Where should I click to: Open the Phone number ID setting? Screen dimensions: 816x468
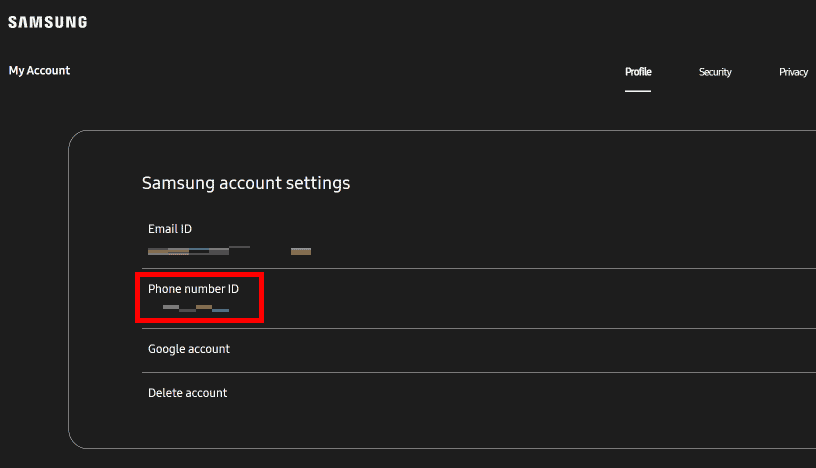479,298
